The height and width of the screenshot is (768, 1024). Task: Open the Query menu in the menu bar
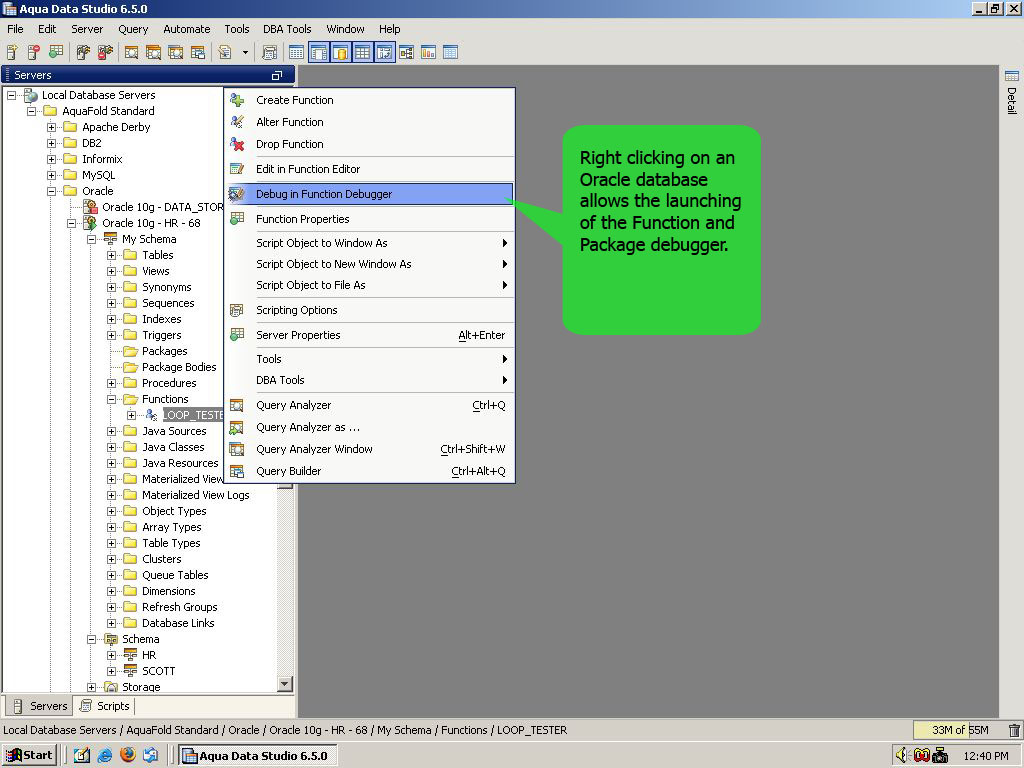(x=133, y=29)
